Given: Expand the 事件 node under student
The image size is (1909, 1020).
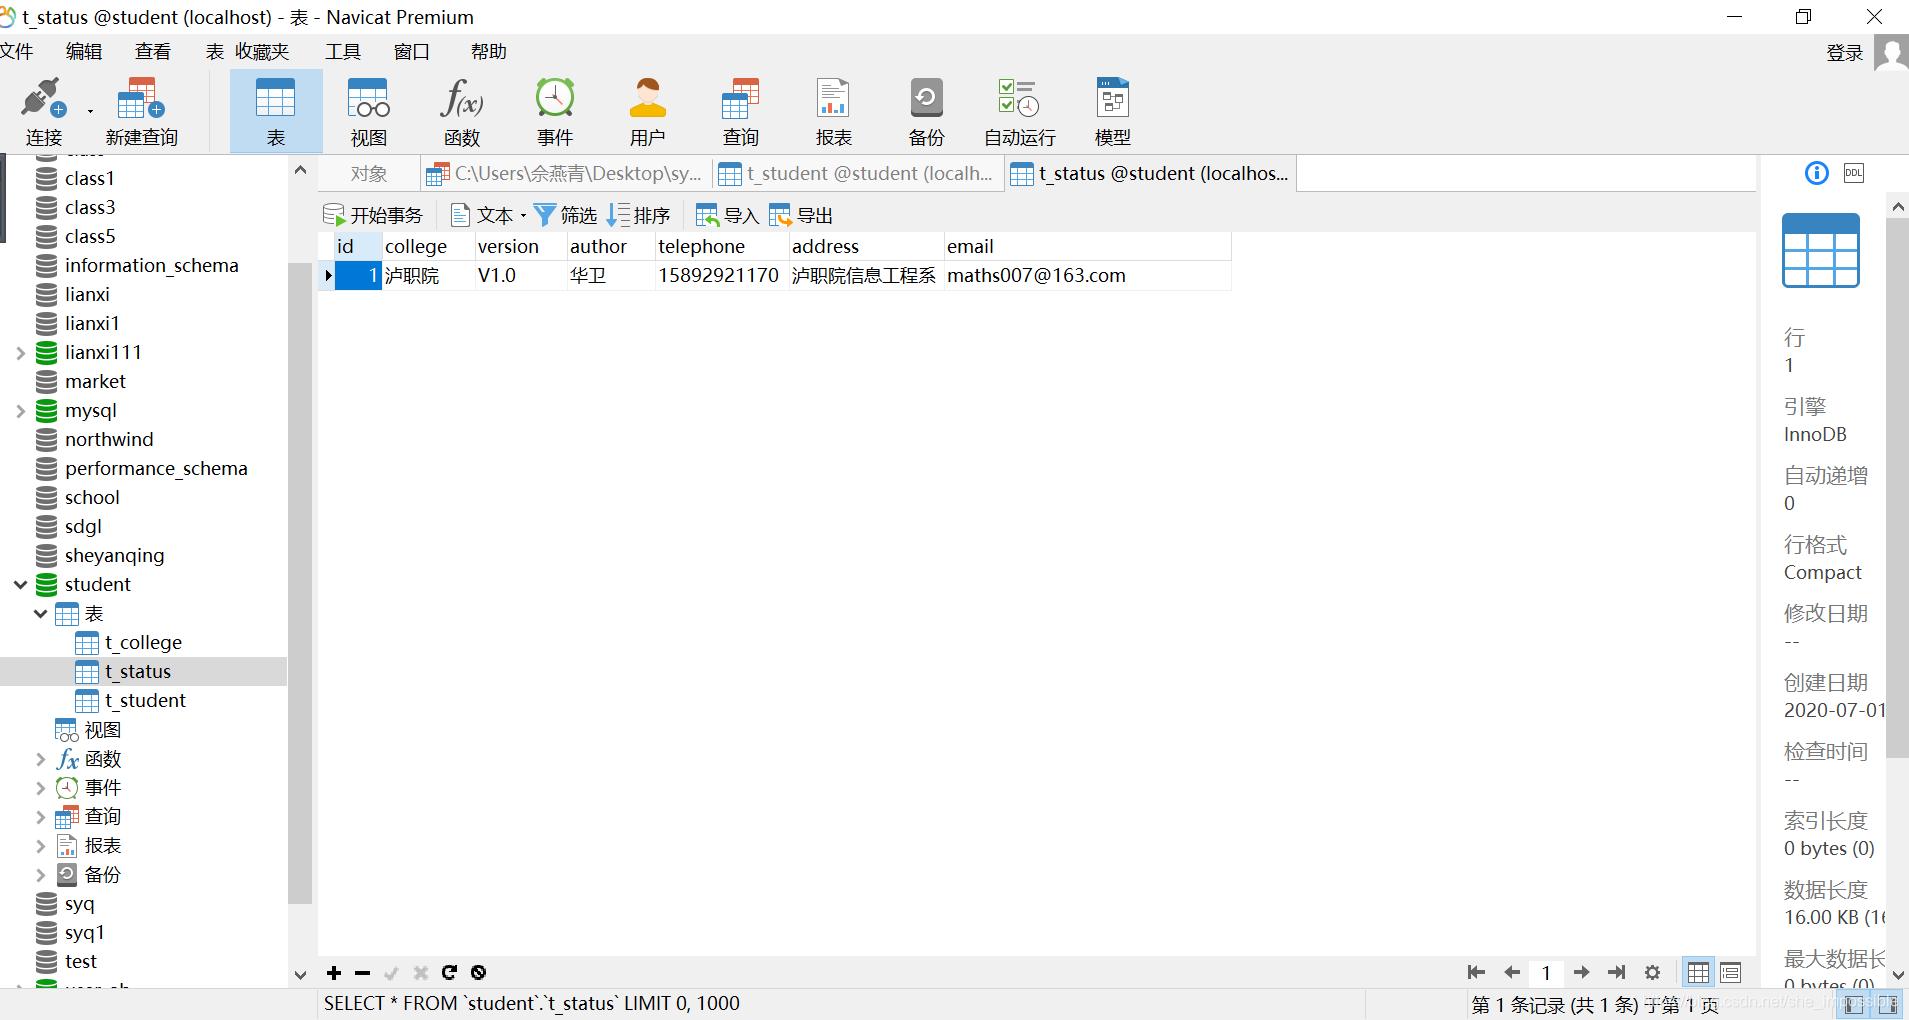Looking at the screenshot, I should (40, 788).
